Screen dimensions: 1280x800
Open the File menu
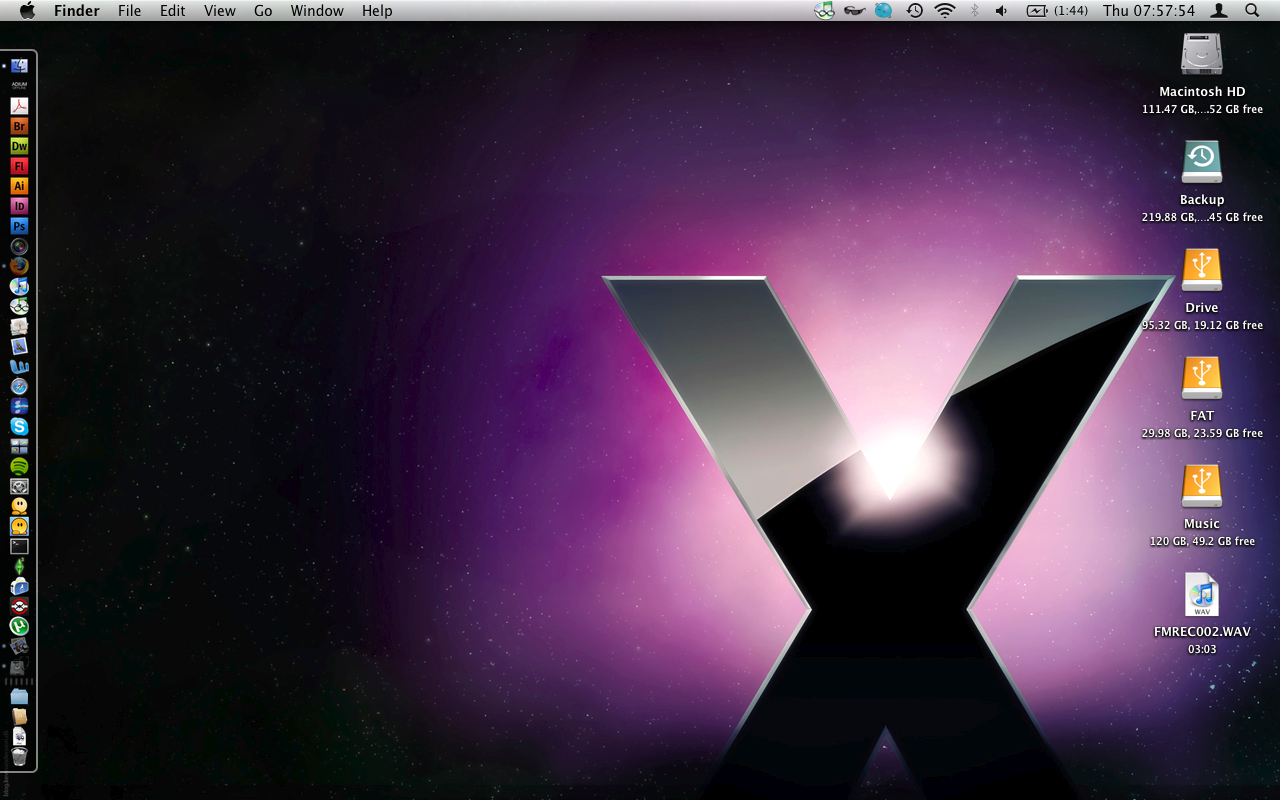pyautogui.click(x=129, y=11)
